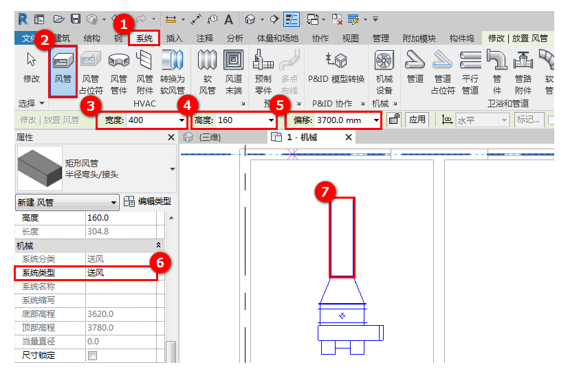Toggle the 尺寸锁定 checkbox
This screenshot has height=391, width=574.
(92, 355)
